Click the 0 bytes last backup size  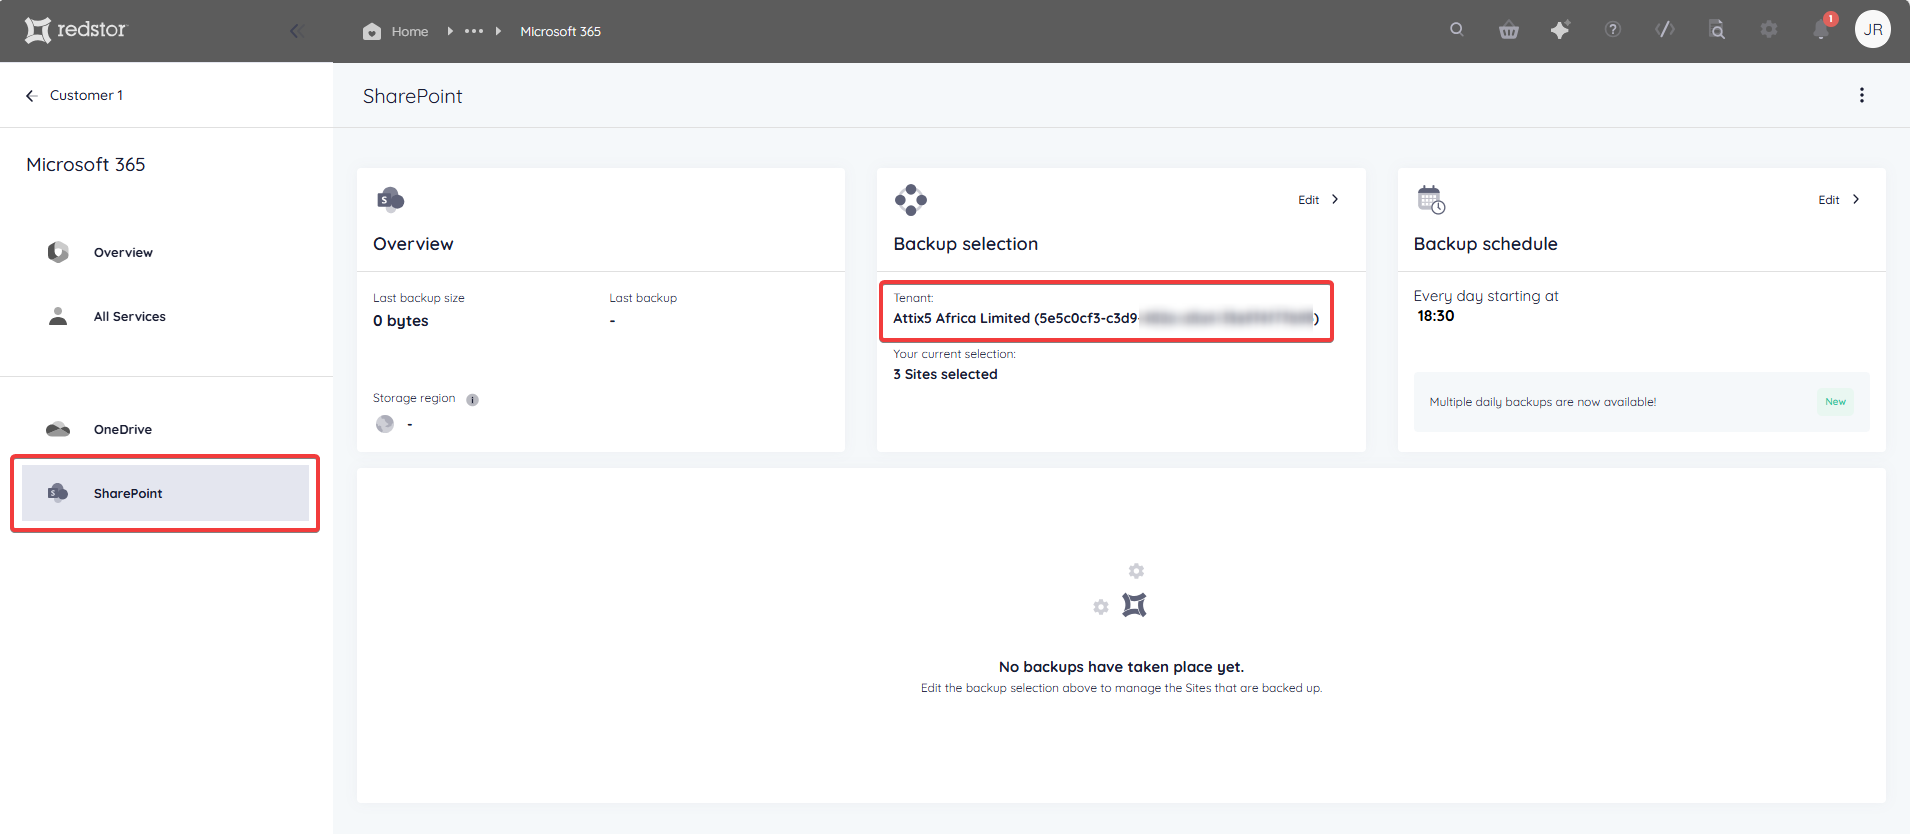pyautogui.click(x=401, y=321)
